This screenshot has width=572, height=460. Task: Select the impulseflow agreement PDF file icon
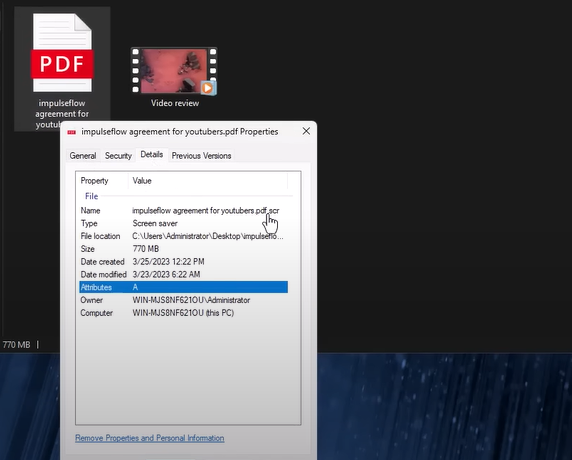coord(62,53)
